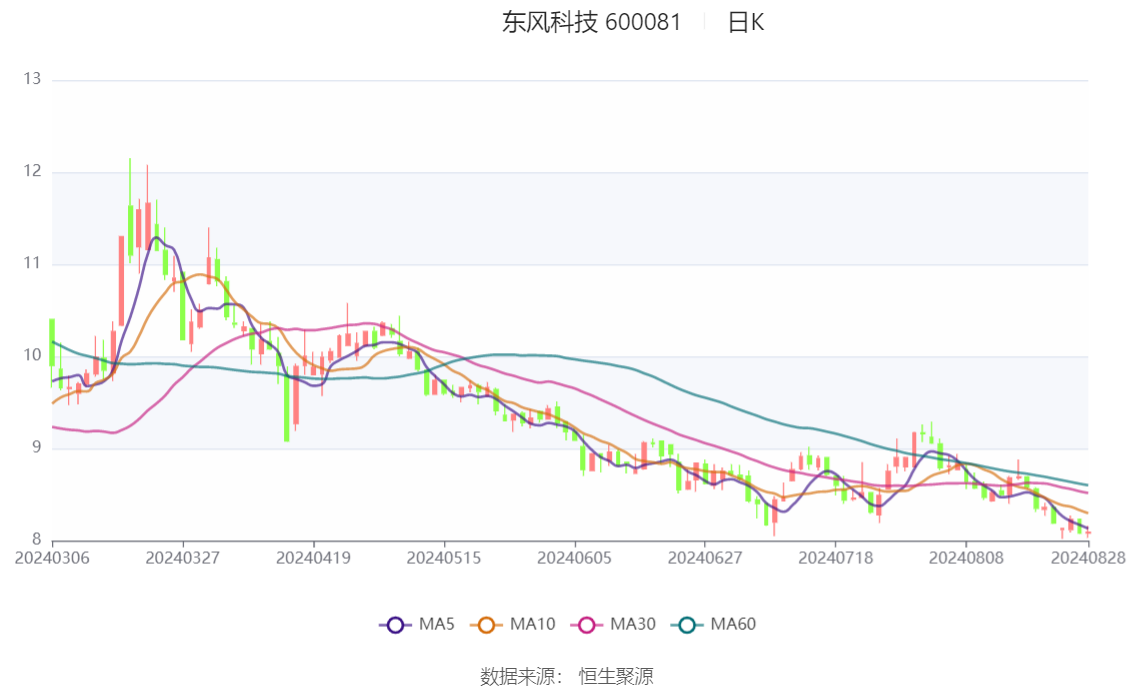Click the data source text 恒生聚源
1134x689 pixels.
[615, 677]
